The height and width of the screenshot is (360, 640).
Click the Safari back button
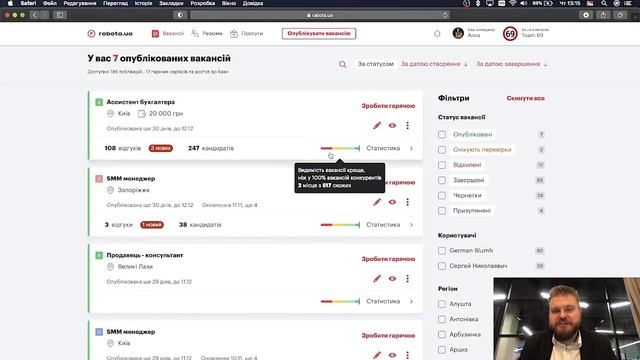(35, 15)
